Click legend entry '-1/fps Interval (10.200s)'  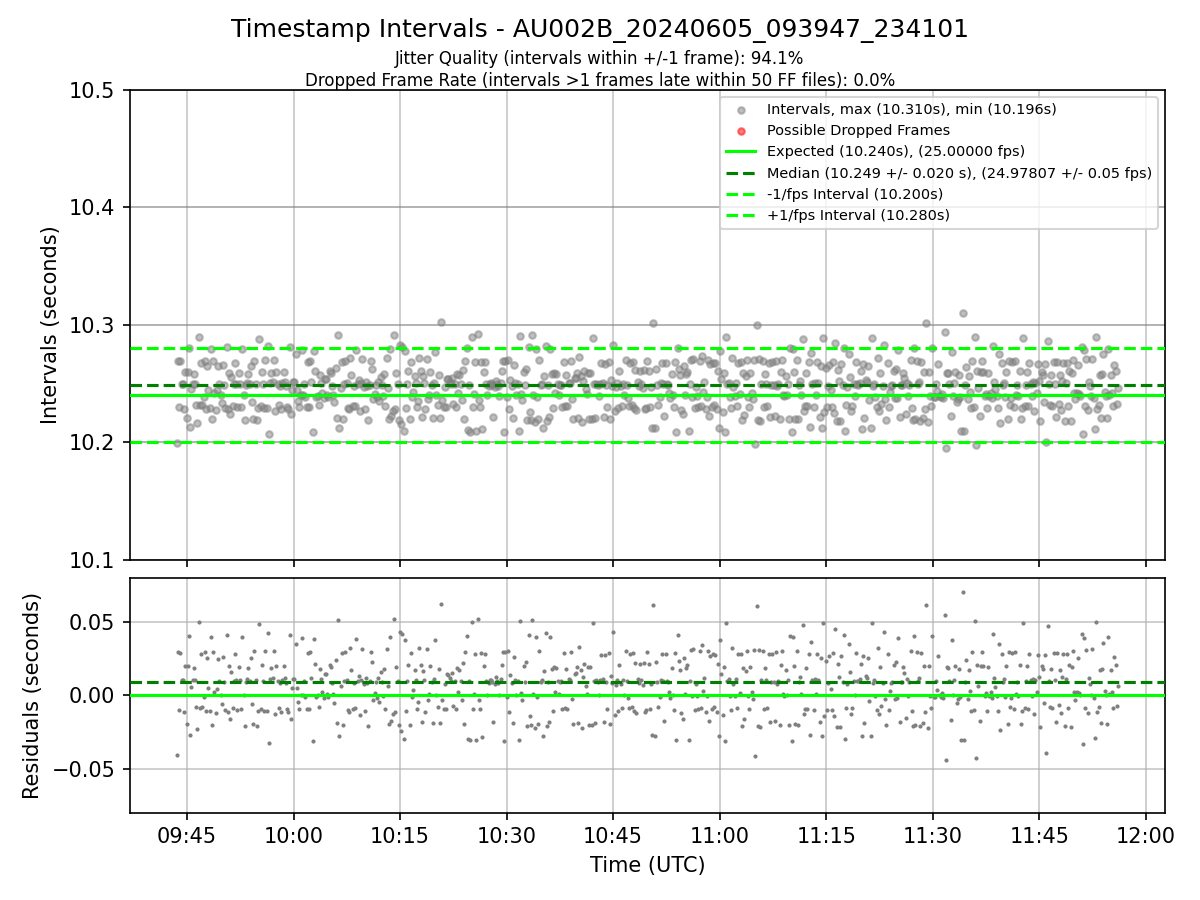[855, 194]
